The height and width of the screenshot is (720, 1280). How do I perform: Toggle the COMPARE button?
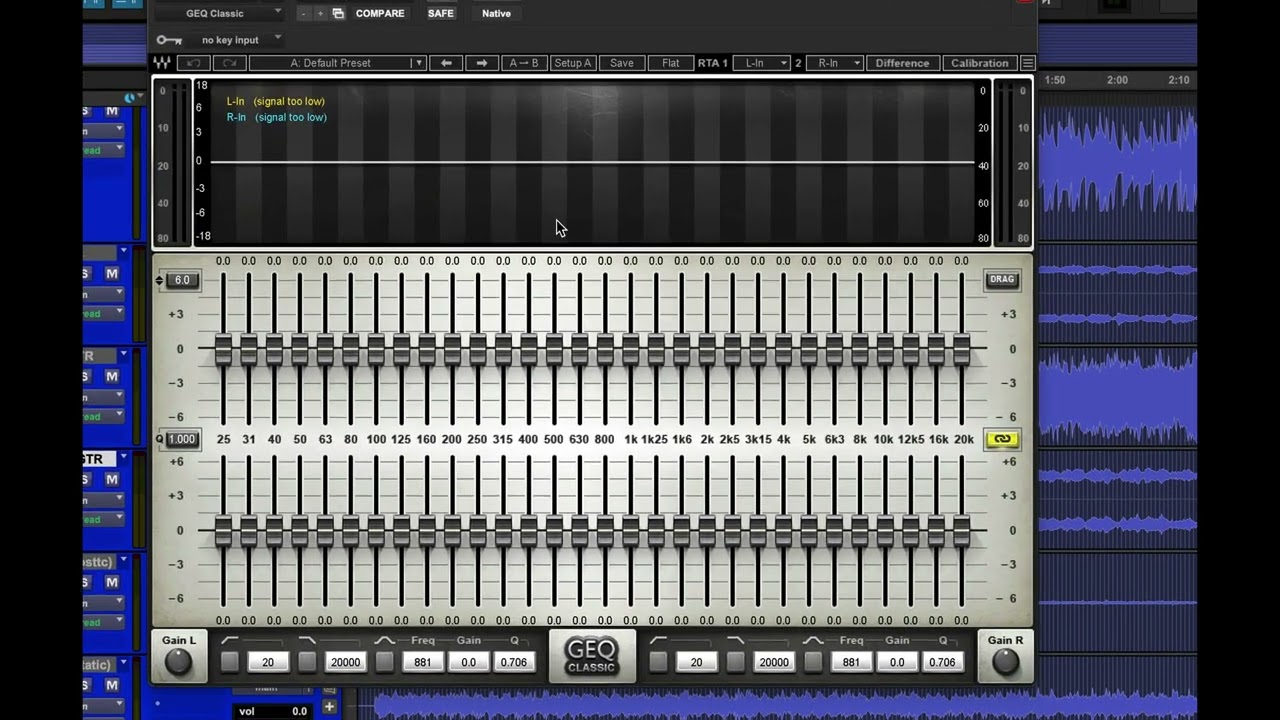(380, 13)
